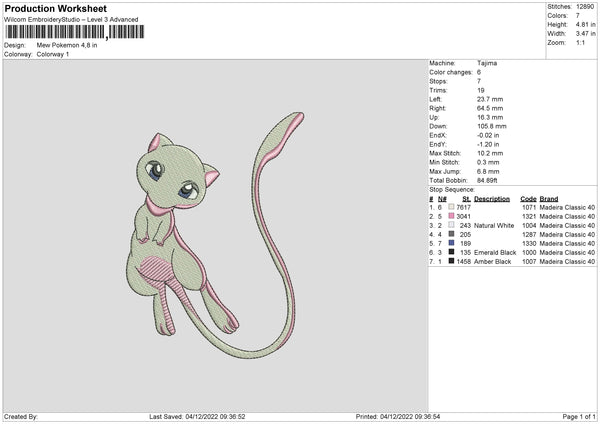Click the Right value 64.5 mm
The height and width of the screenshot is (424, 600).
(x=490, y=108)
